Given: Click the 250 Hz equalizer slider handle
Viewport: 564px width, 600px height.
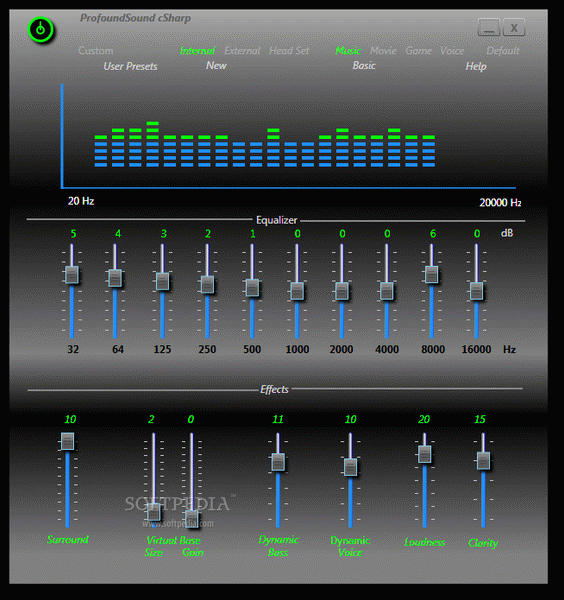Looking at the screenshot, I should 207,285.
